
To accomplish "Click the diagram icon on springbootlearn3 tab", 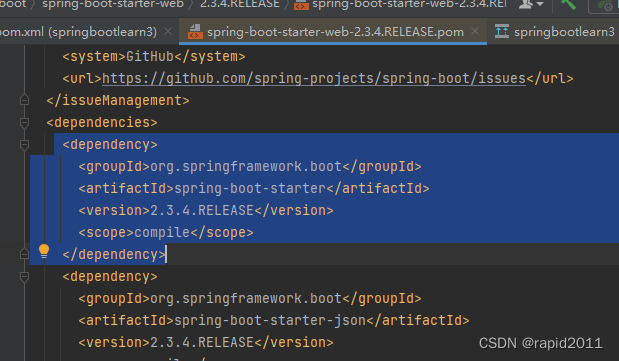I will point(502,32).
